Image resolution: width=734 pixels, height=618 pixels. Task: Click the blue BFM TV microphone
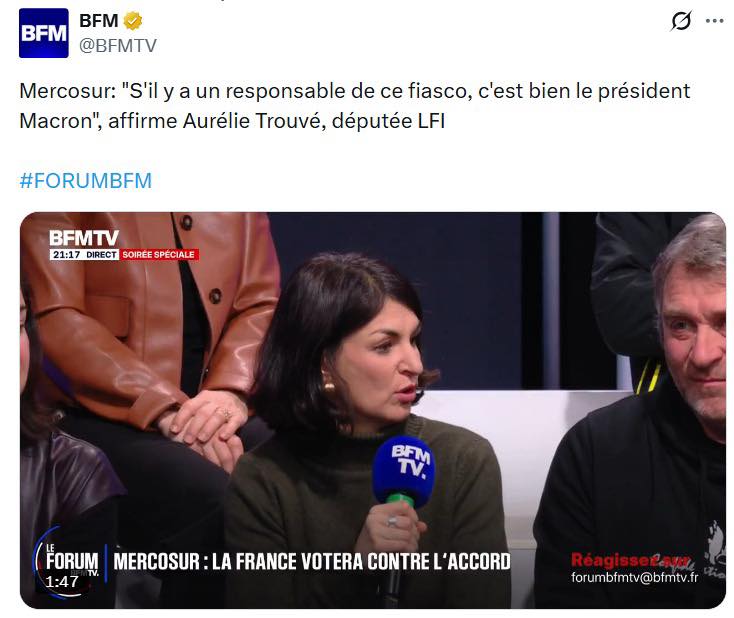click(403, 471)
